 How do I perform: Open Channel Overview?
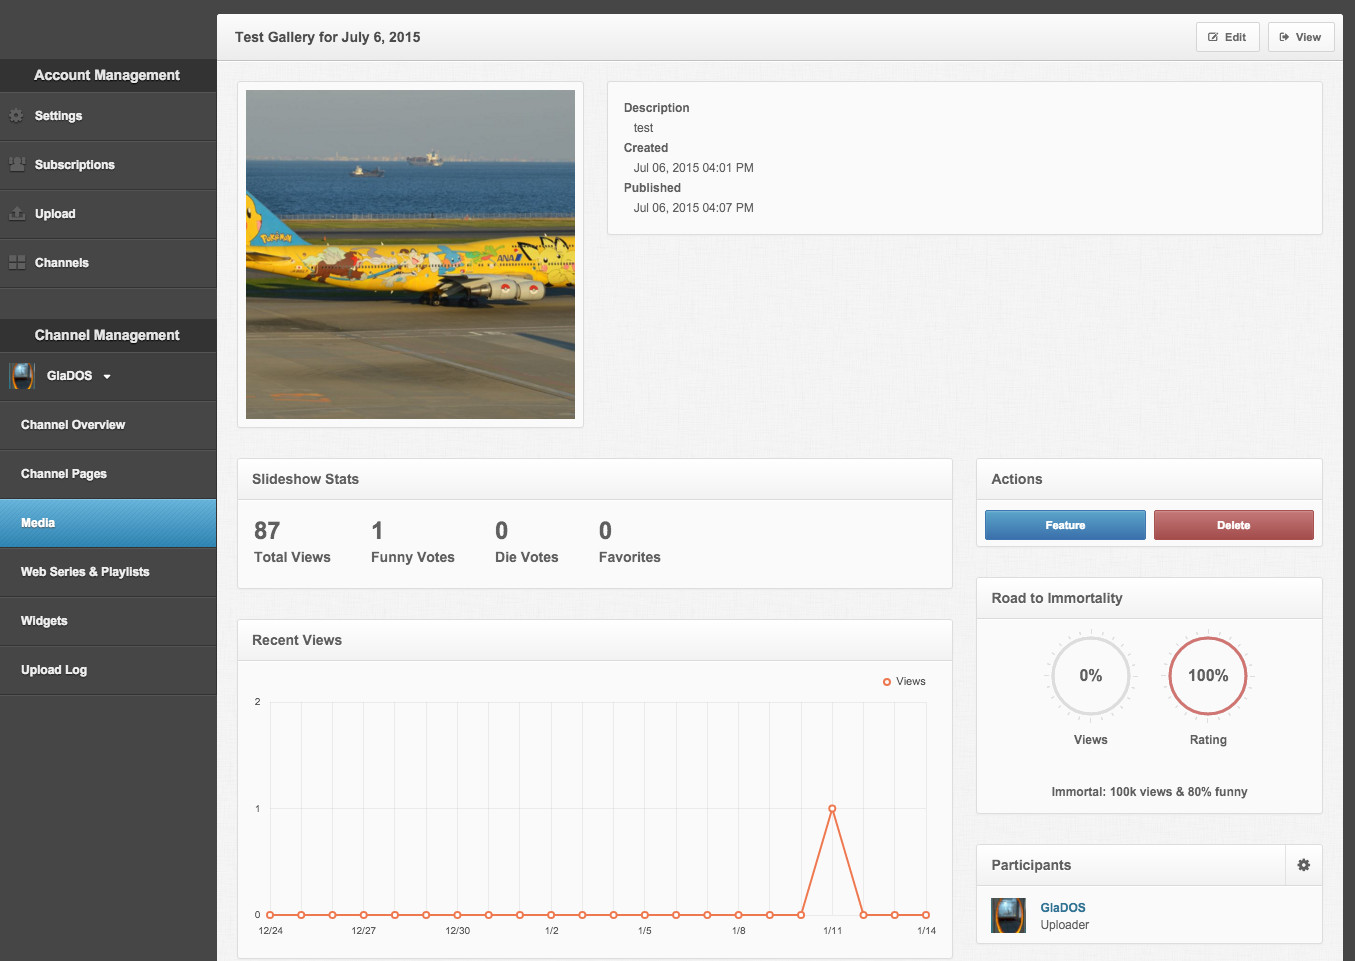coord(108,425)
